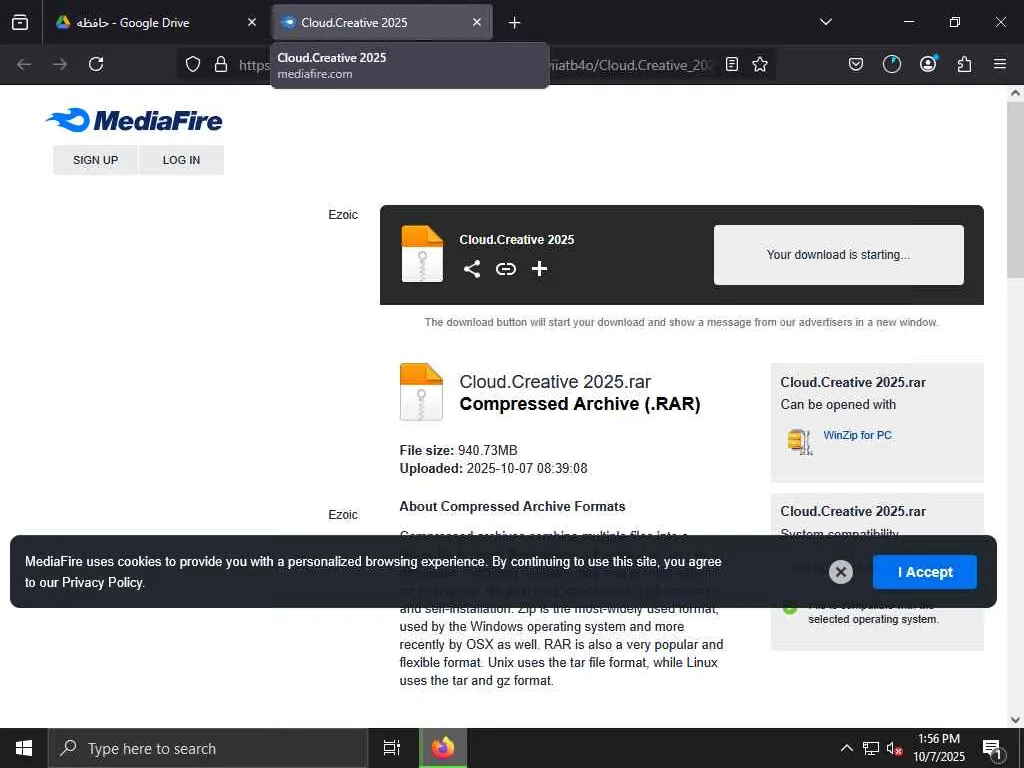Image resolution: width=1024 pixels, height=768 pixels.
Task: Dismiss the cookie banner with X
Action: [x=840, y=572]
